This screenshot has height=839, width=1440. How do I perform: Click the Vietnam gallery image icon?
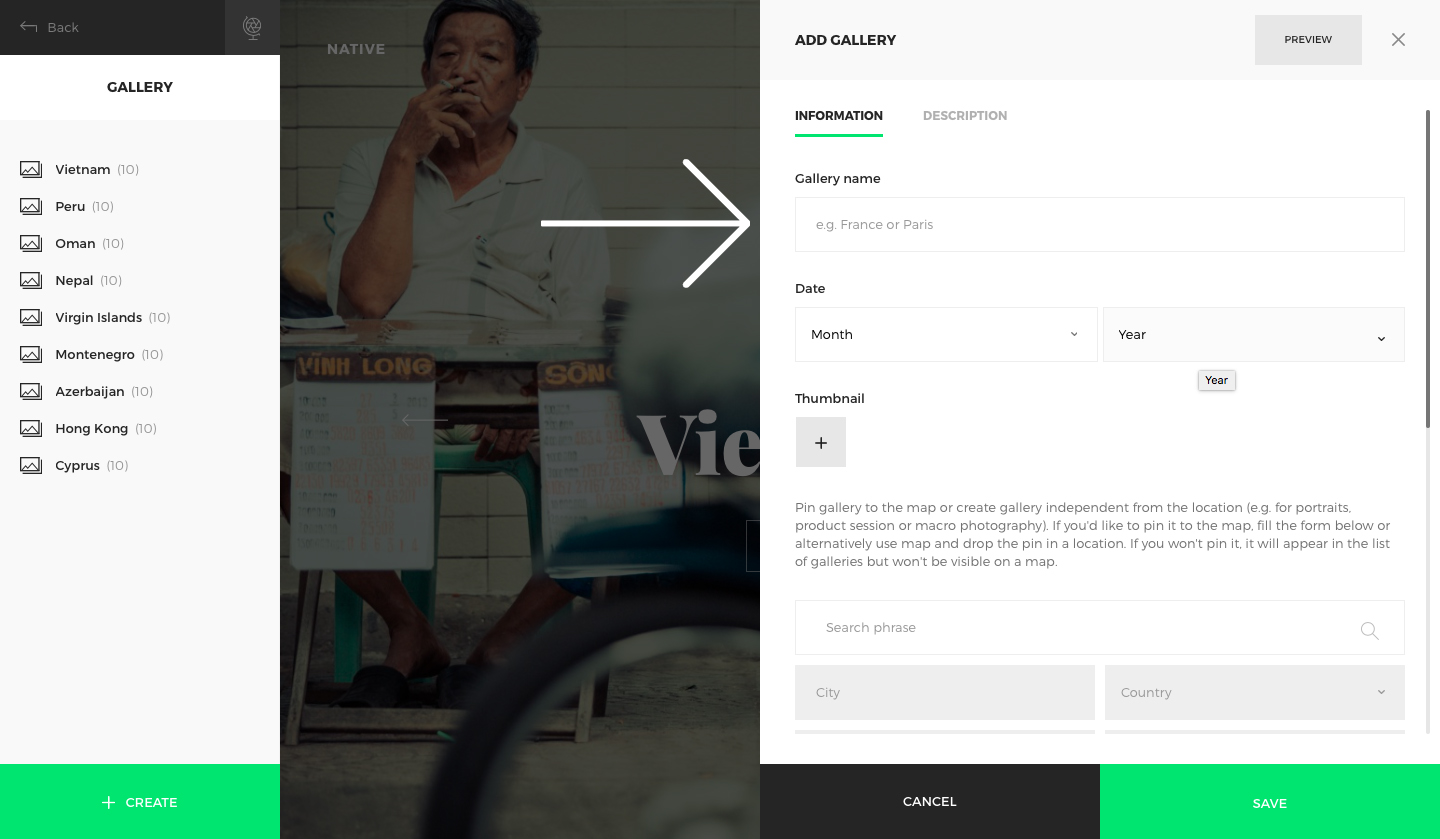[31, 170]
